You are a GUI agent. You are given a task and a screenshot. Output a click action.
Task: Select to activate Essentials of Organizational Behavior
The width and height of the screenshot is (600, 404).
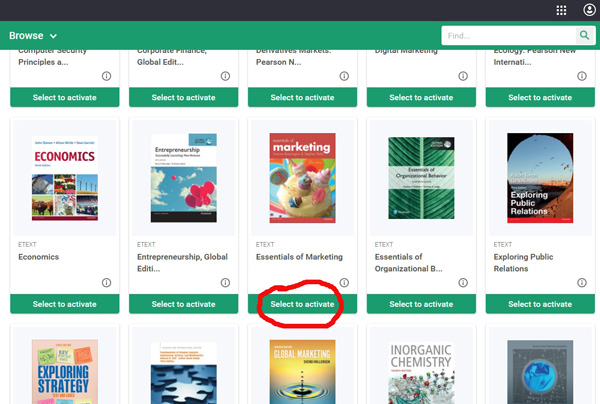click(x=421, y=304)
